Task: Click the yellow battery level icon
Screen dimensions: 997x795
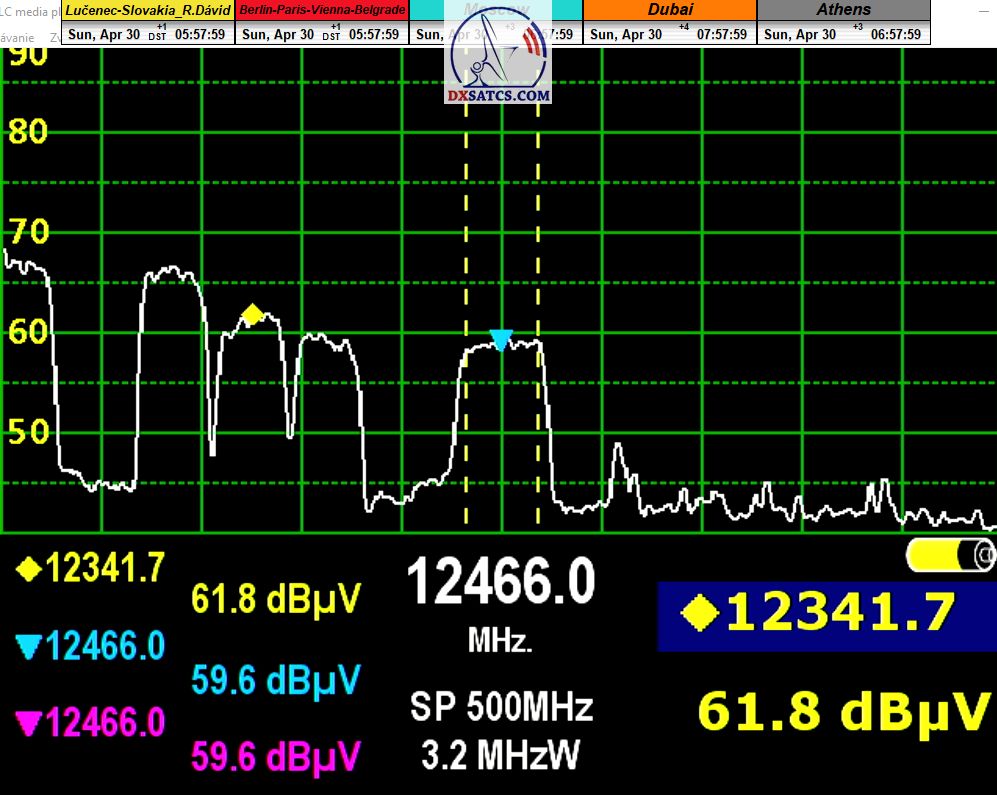Action: pos(950,555)
